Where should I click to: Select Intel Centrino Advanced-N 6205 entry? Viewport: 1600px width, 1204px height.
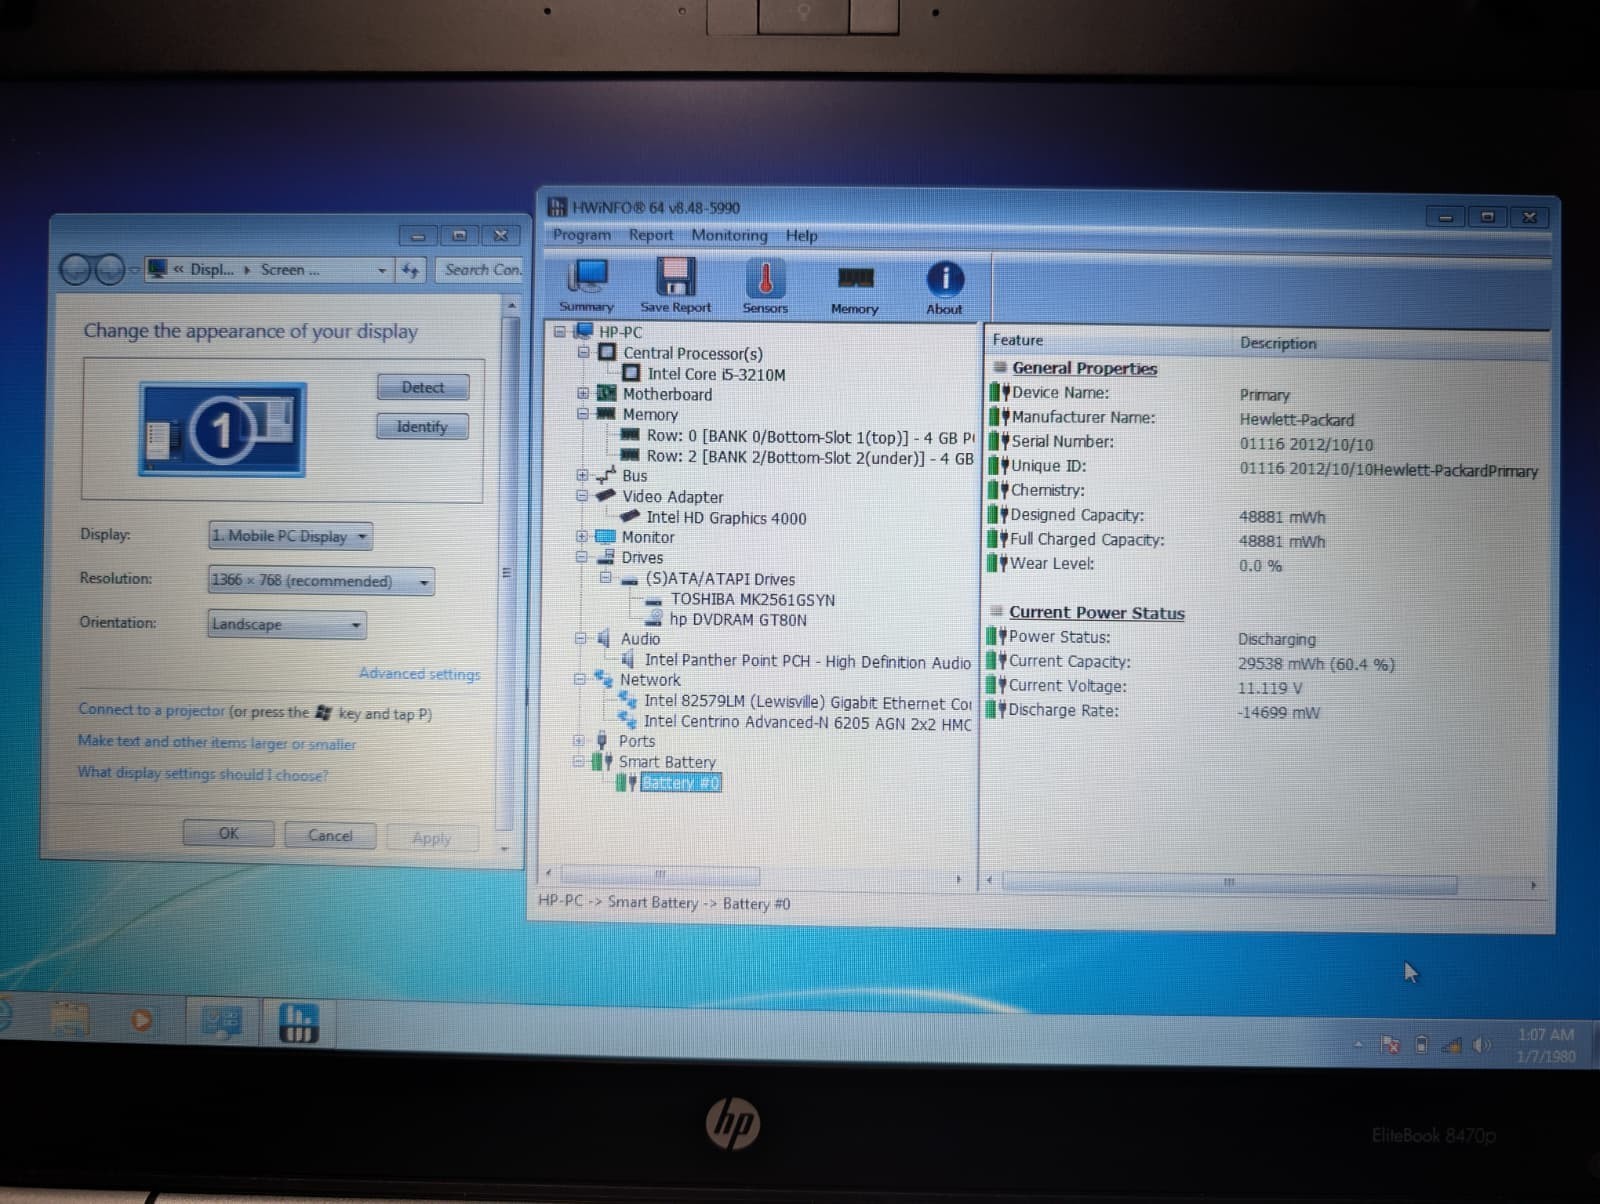pos(807,722)
